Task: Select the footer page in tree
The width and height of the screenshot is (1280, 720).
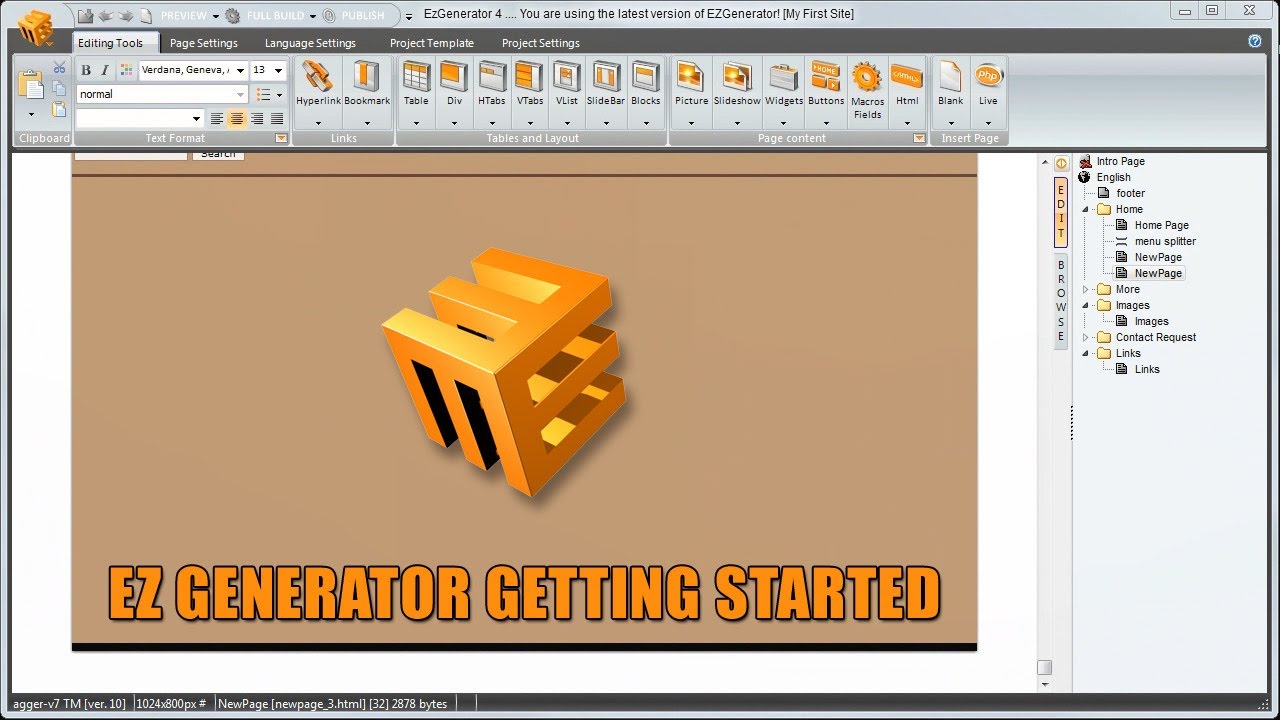Action: tap(1131, 193)
